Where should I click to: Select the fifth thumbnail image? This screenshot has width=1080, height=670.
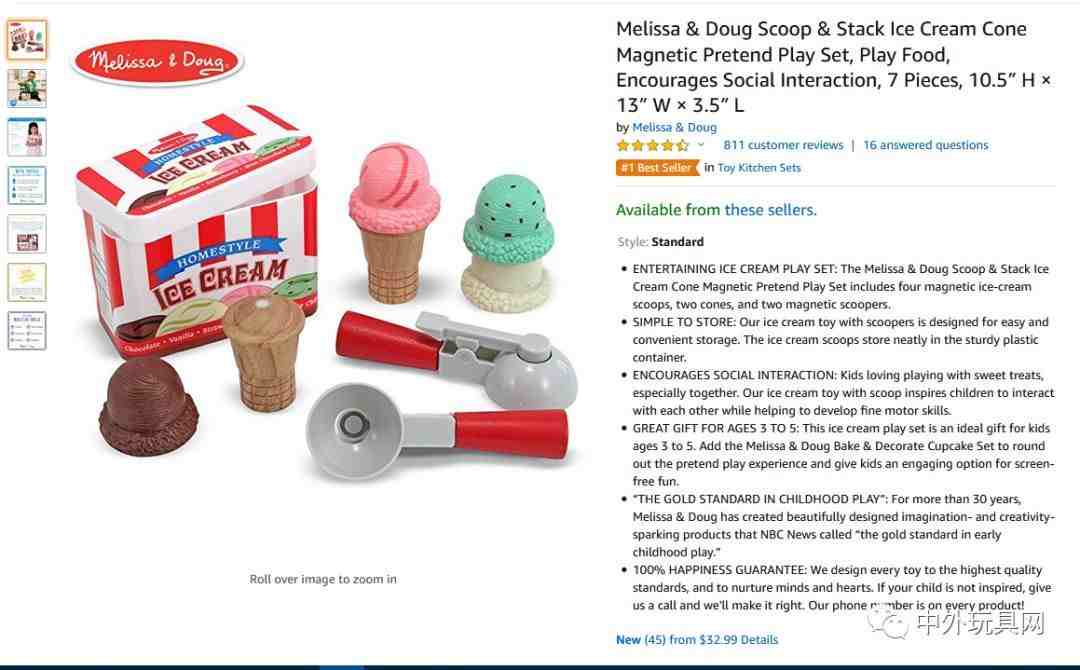tap(27, 233)
